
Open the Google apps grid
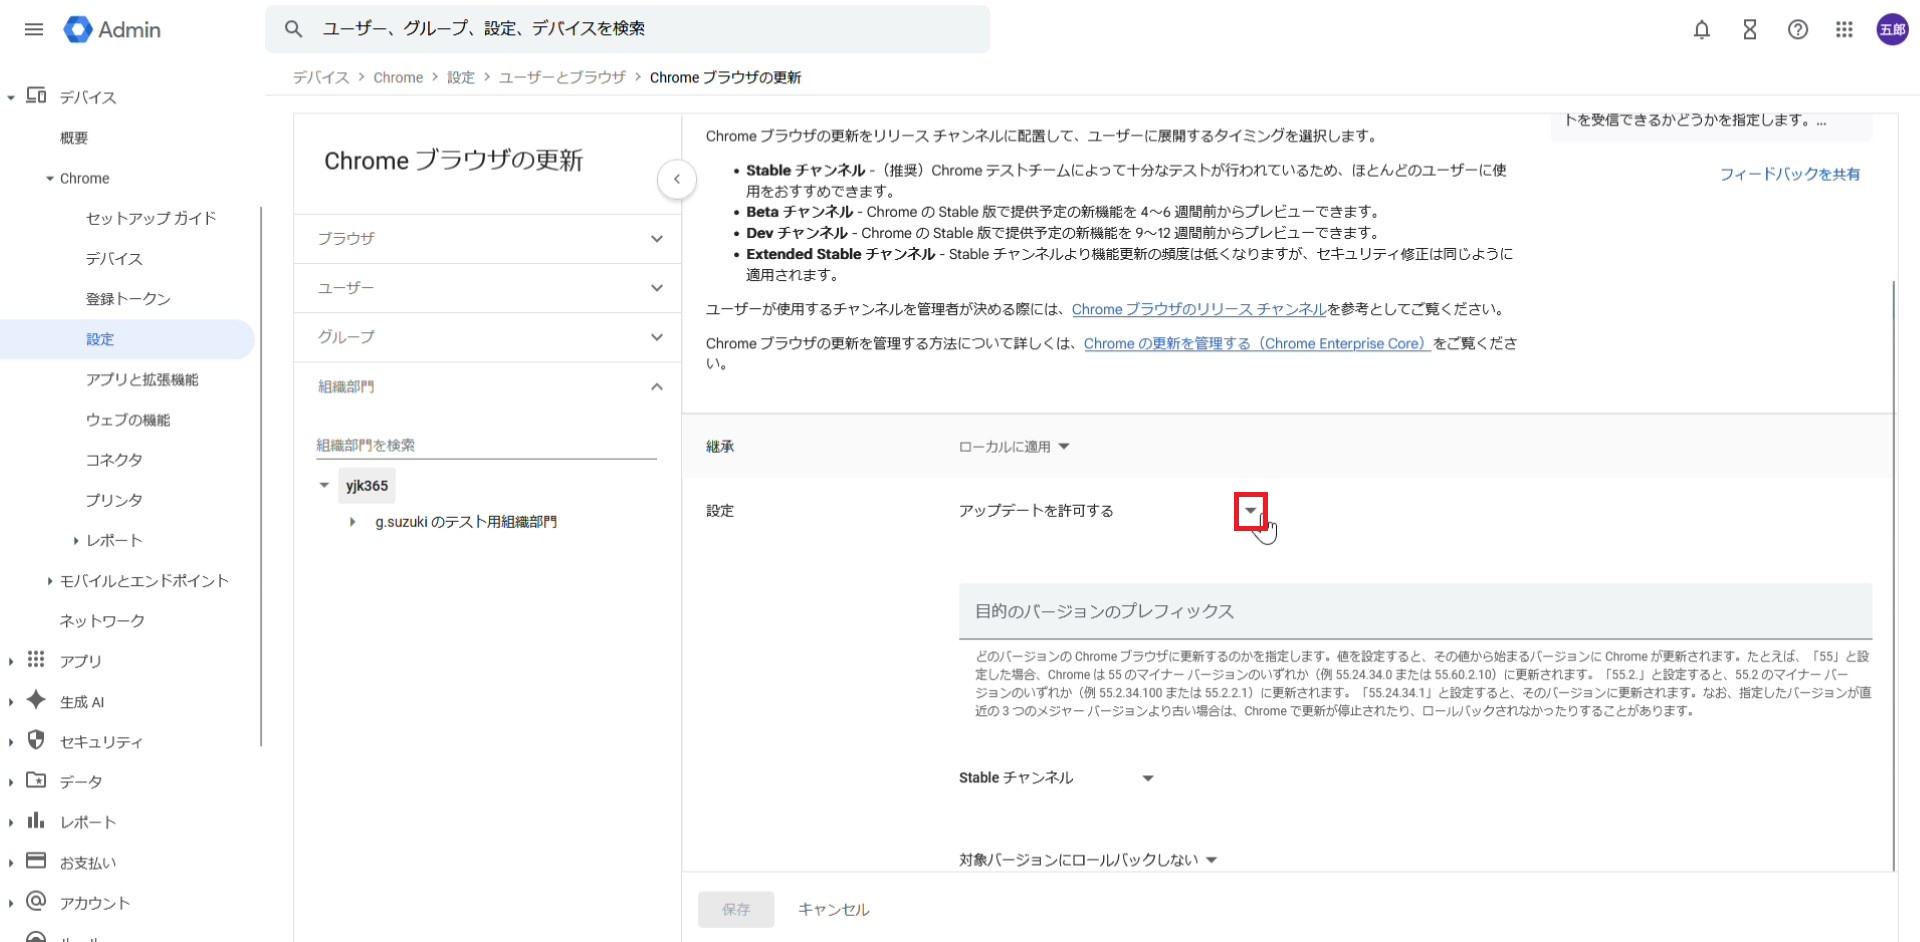[x=1844, y=30]
